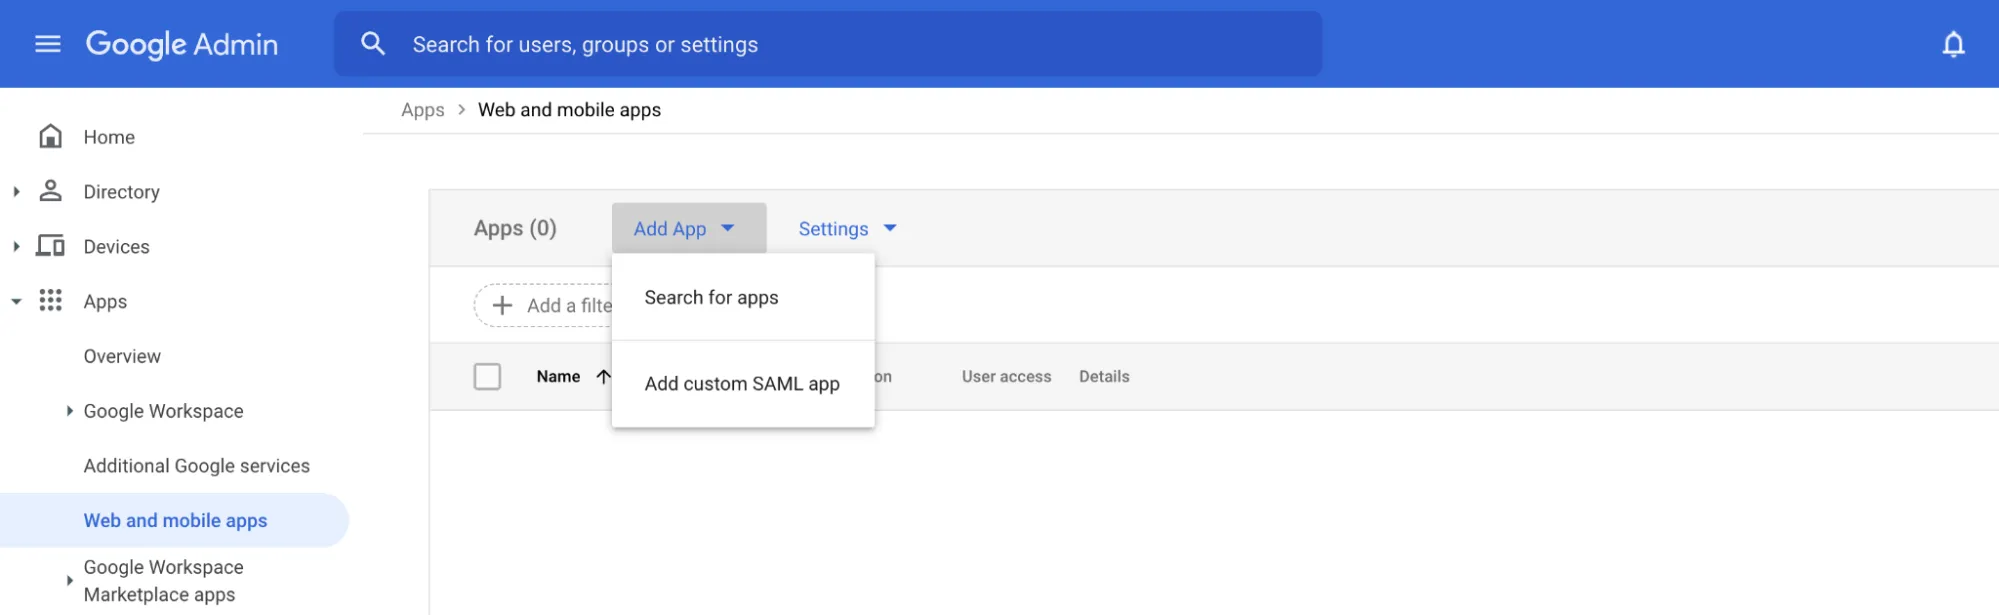The image size is (1999, 615).
Task: Click the Apps breadcrumb link
Action: pos(423,110)
